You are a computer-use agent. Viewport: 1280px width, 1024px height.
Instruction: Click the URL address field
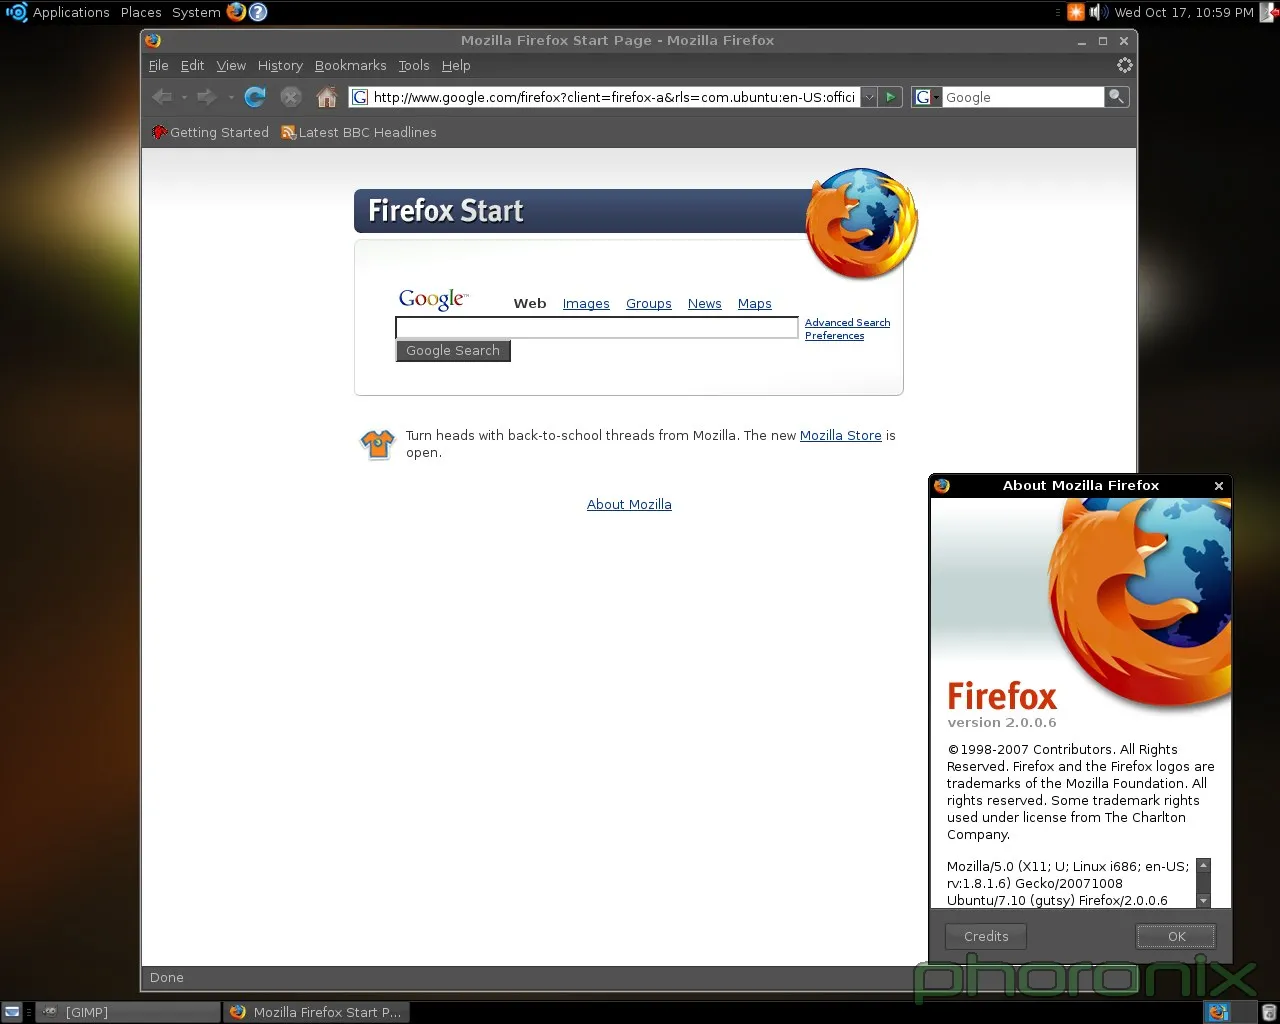pyautogui.click(x=614, y=97)
